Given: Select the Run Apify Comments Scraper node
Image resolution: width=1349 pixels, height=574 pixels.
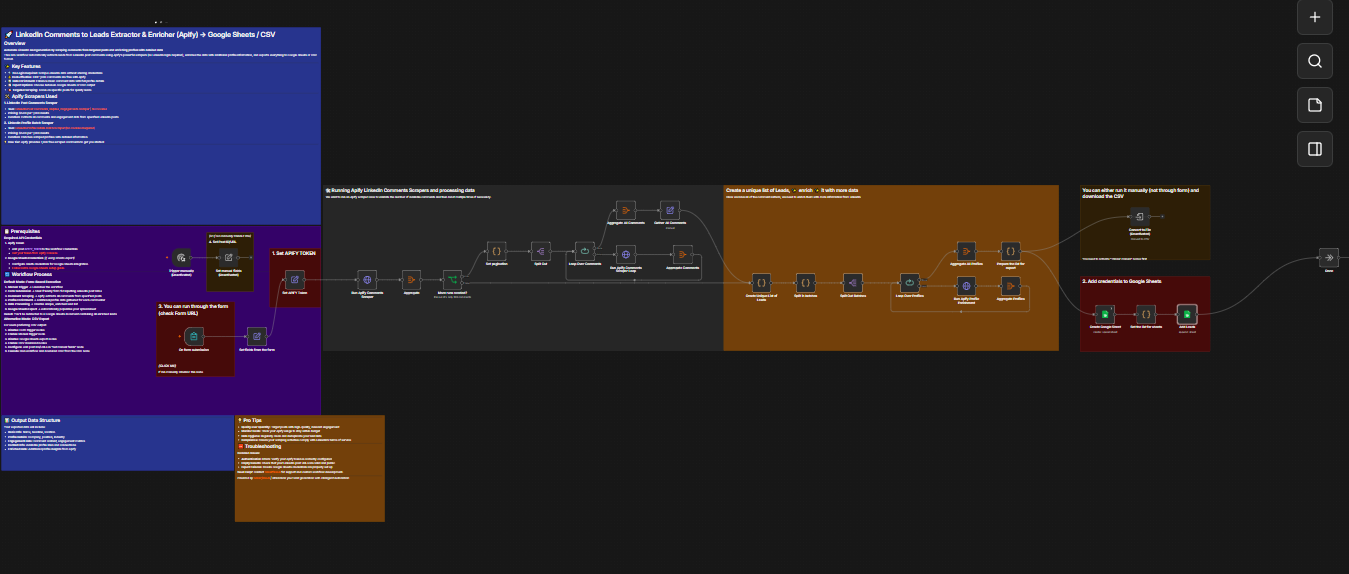Looking at the screenshot, I should (x=366, y=280).
